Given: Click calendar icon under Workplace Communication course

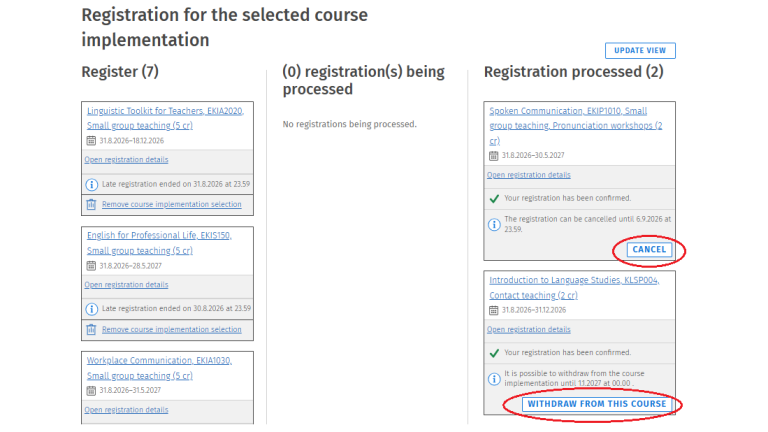Looking at the screenshot, I should 91,391.
